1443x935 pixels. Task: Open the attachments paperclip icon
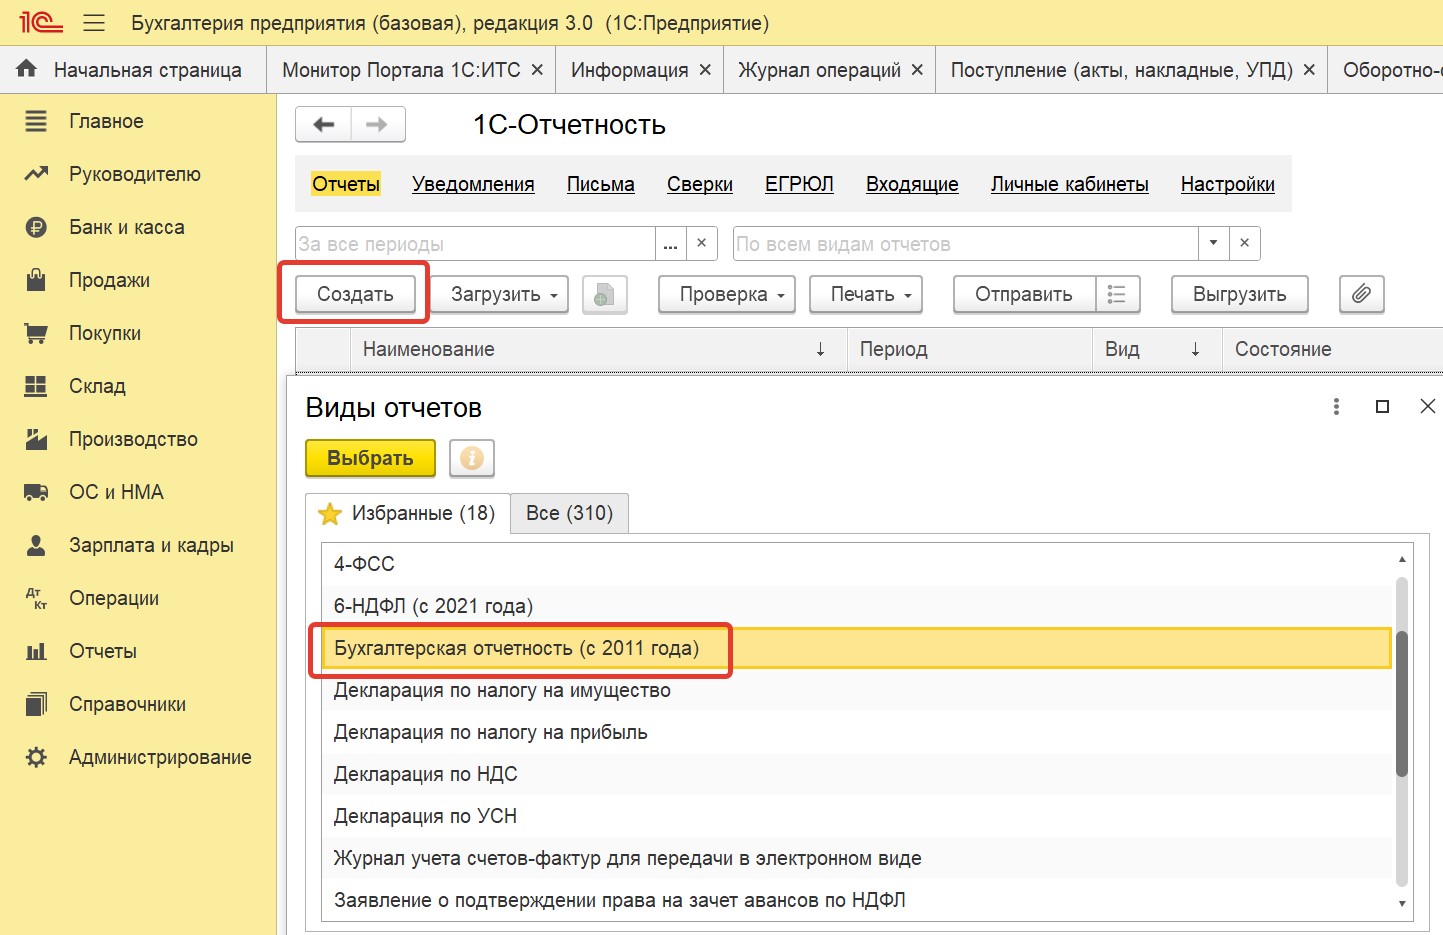point(1361,294)
